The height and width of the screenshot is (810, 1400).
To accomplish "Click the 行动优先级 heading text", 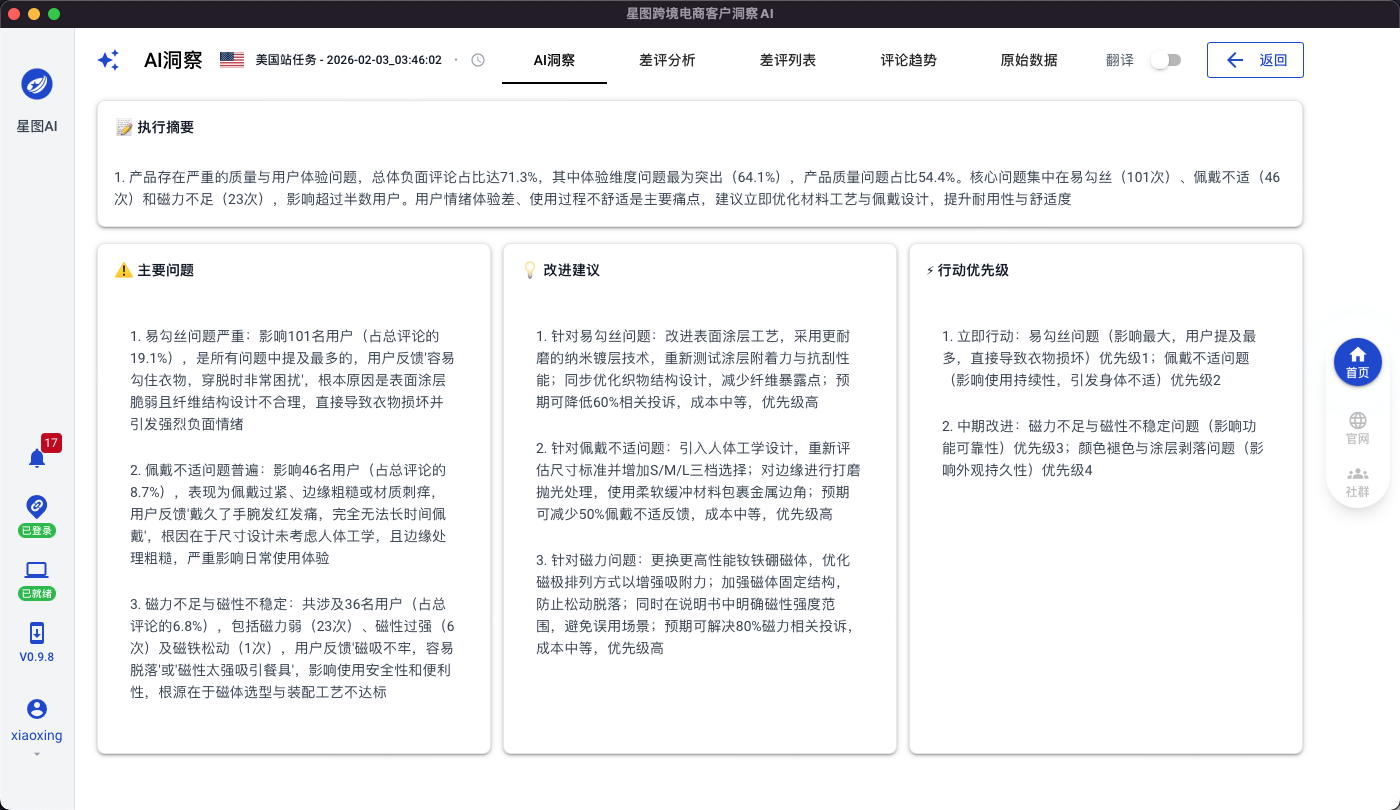I will 973,270.
